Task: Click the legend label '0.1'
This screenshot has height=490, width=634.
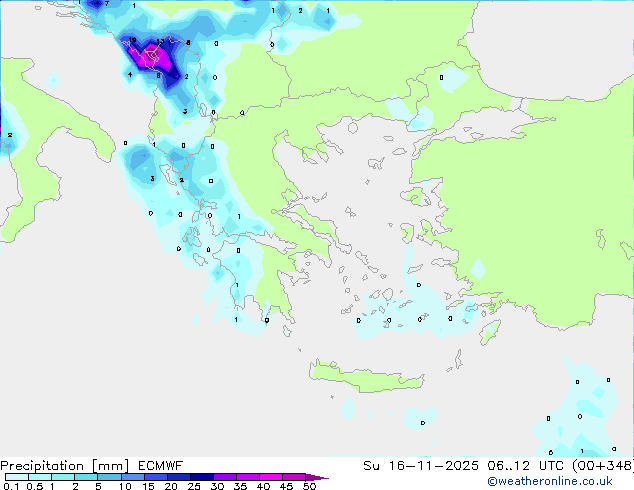Action: click(11, 486)
